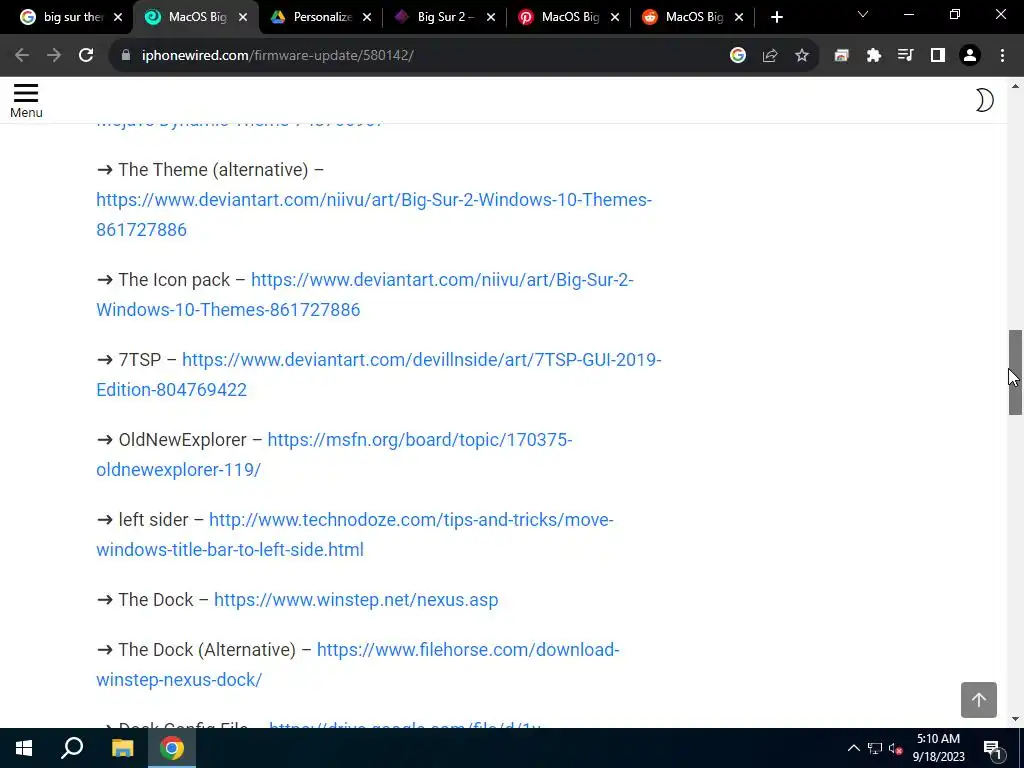Click the Google icon in address bar
The width and height of the screenshot is (1024, 768).
point(738,56)
